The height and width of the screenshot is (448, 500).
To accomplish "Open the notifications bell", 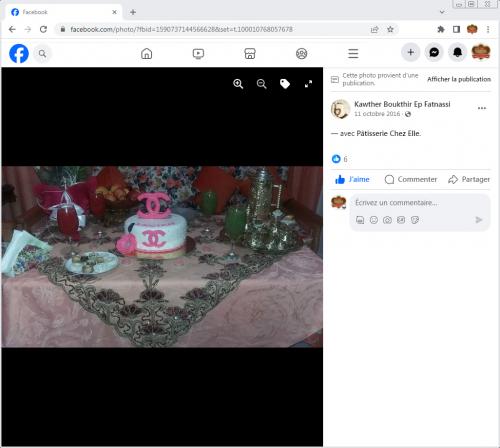I will click(458, 52).
